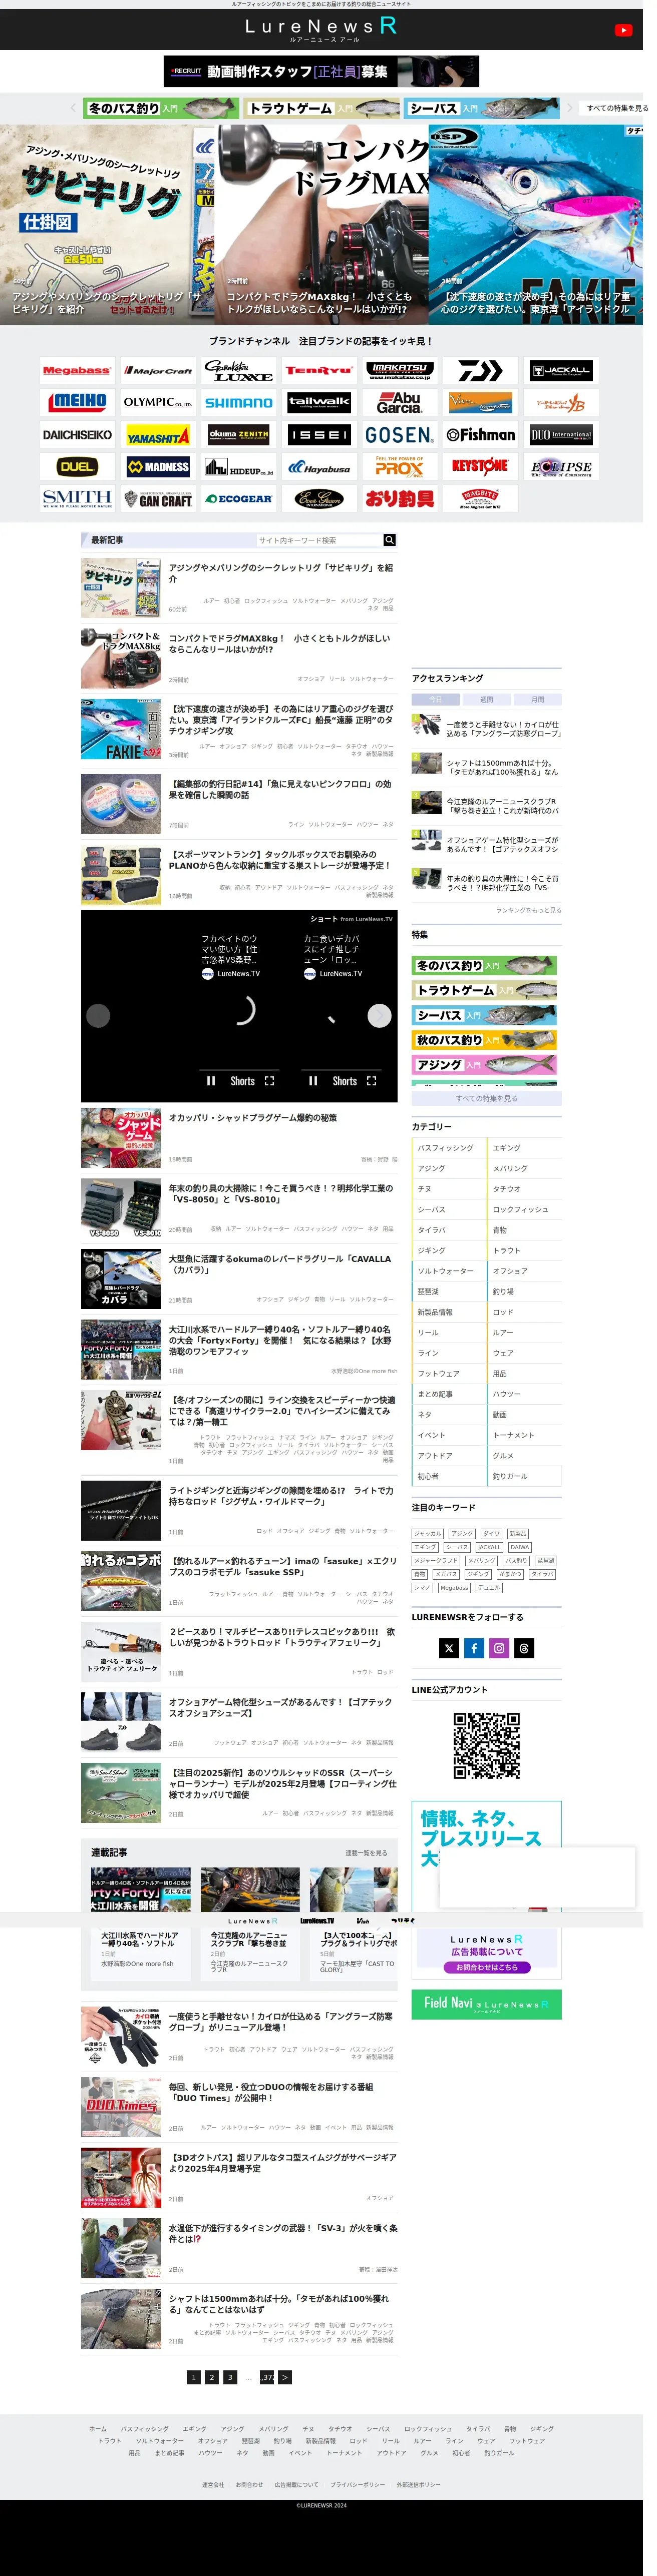657x2576 pixels.
Task: Open the GOSEN brand logo
Action: pos(399,435)
